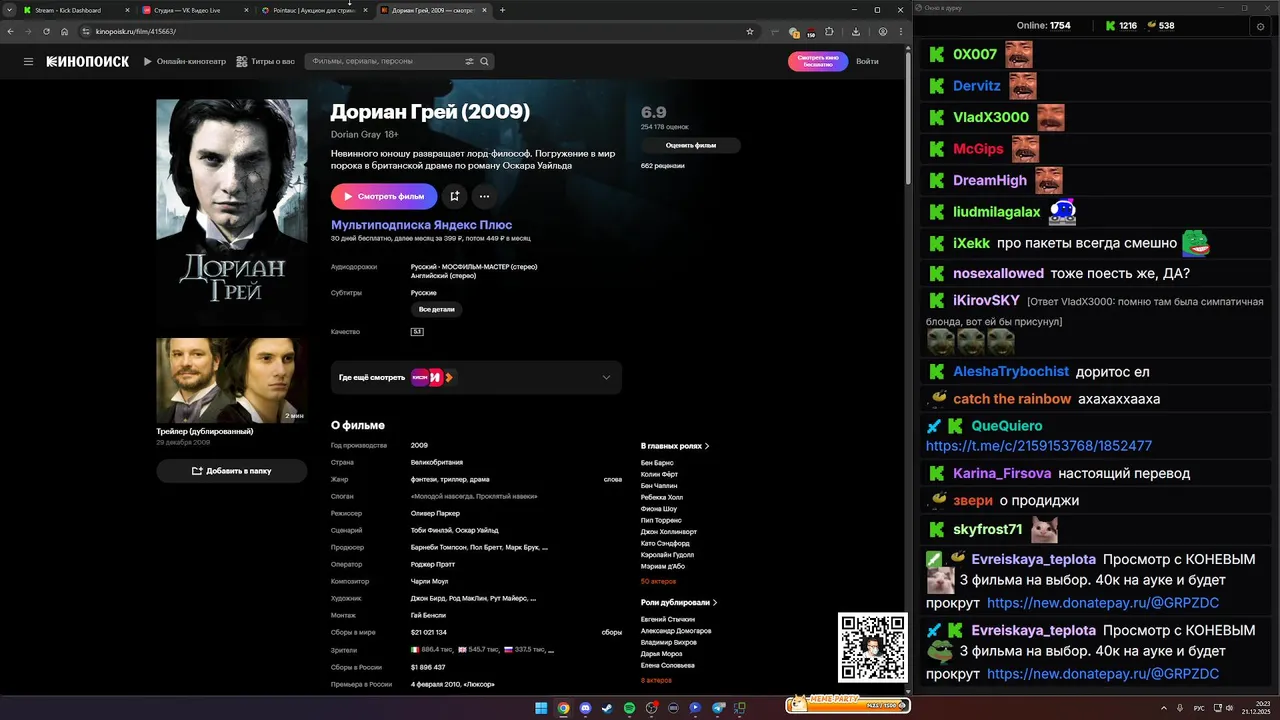Open Telegram from the taskbar
The width and height of the screenshot is (1280, 720).
click(x=717, y=708)
